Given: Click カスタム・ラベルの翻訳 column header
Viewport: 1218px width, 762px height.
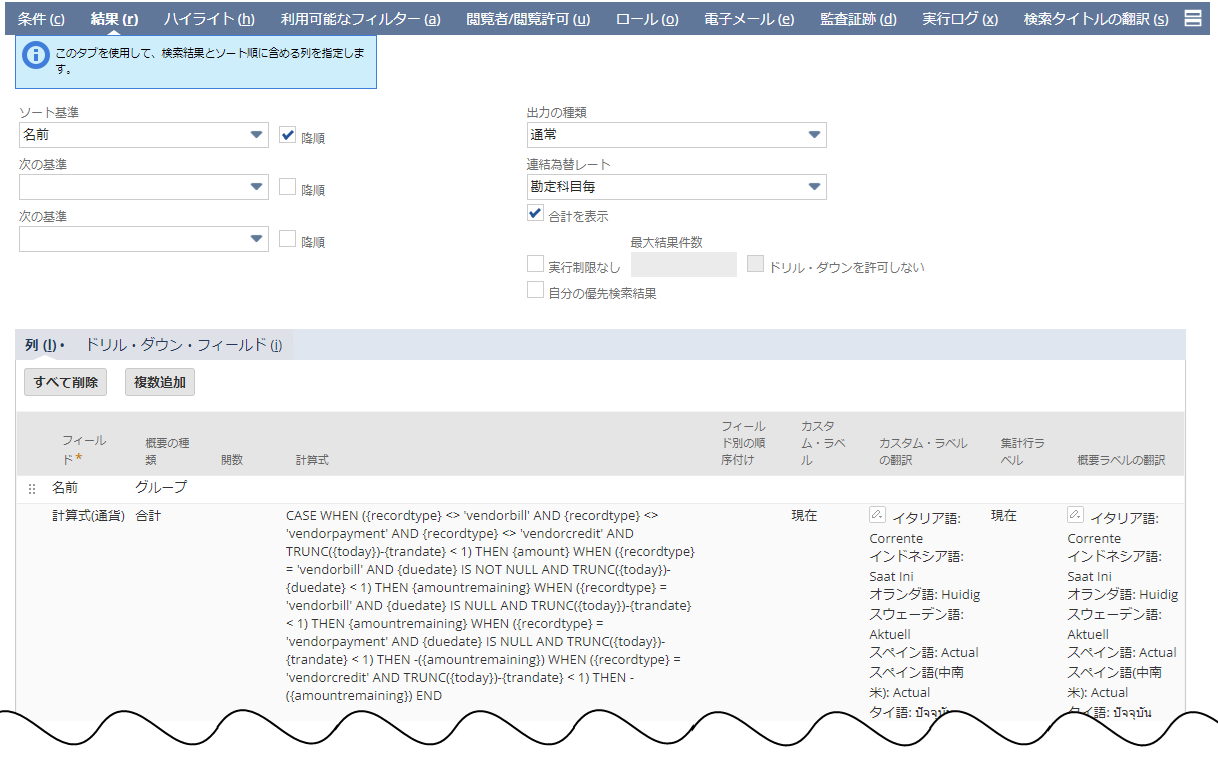Looking at the screenshot, I should [x=923, y=452].
